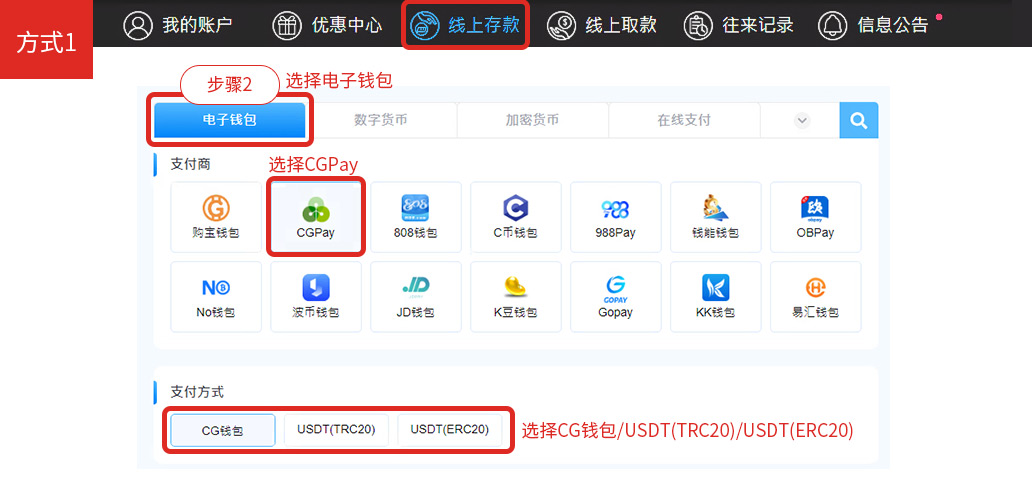This screenshot has width=1032, height=480.
Task: Select the Gopay provider icon
Action: click(615, 289)
